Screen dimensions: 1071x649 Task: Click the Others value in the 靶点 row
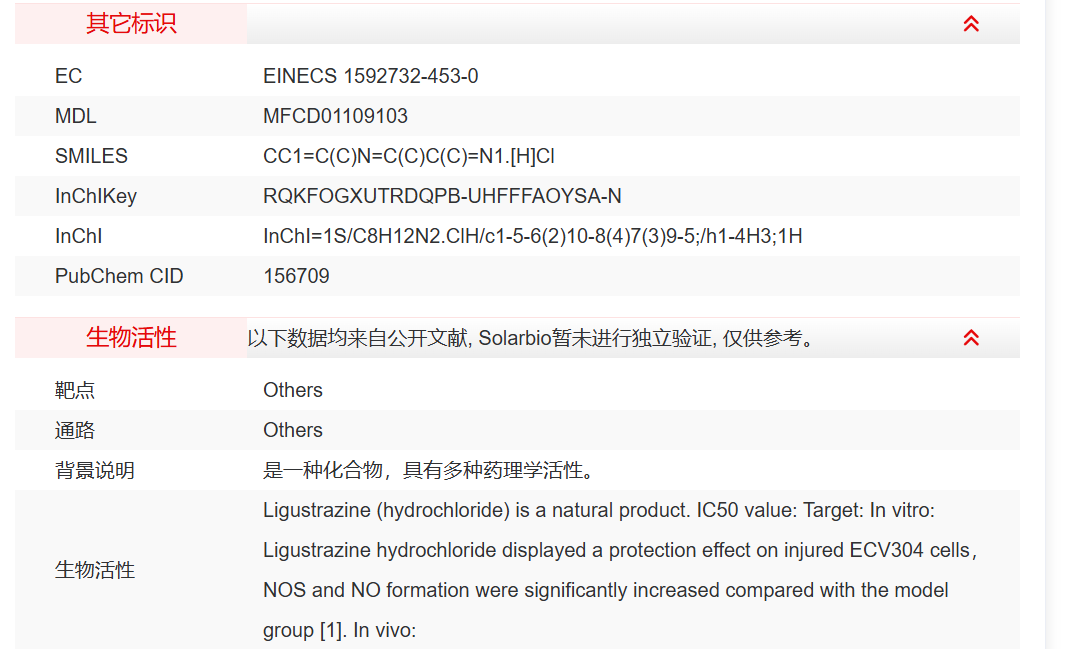(293, 390)
